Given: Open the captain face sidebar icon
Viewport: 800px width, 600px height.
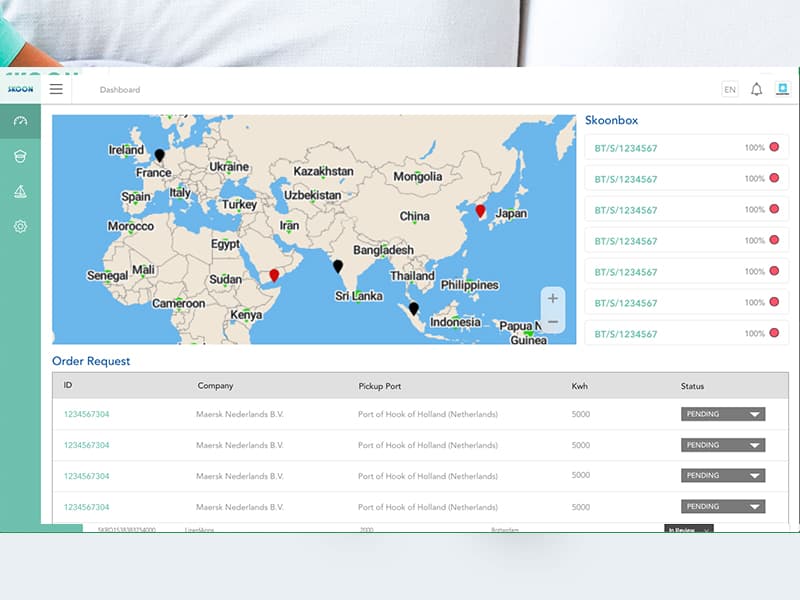Looking at the screenshot, I should click(x=20, y=156).
